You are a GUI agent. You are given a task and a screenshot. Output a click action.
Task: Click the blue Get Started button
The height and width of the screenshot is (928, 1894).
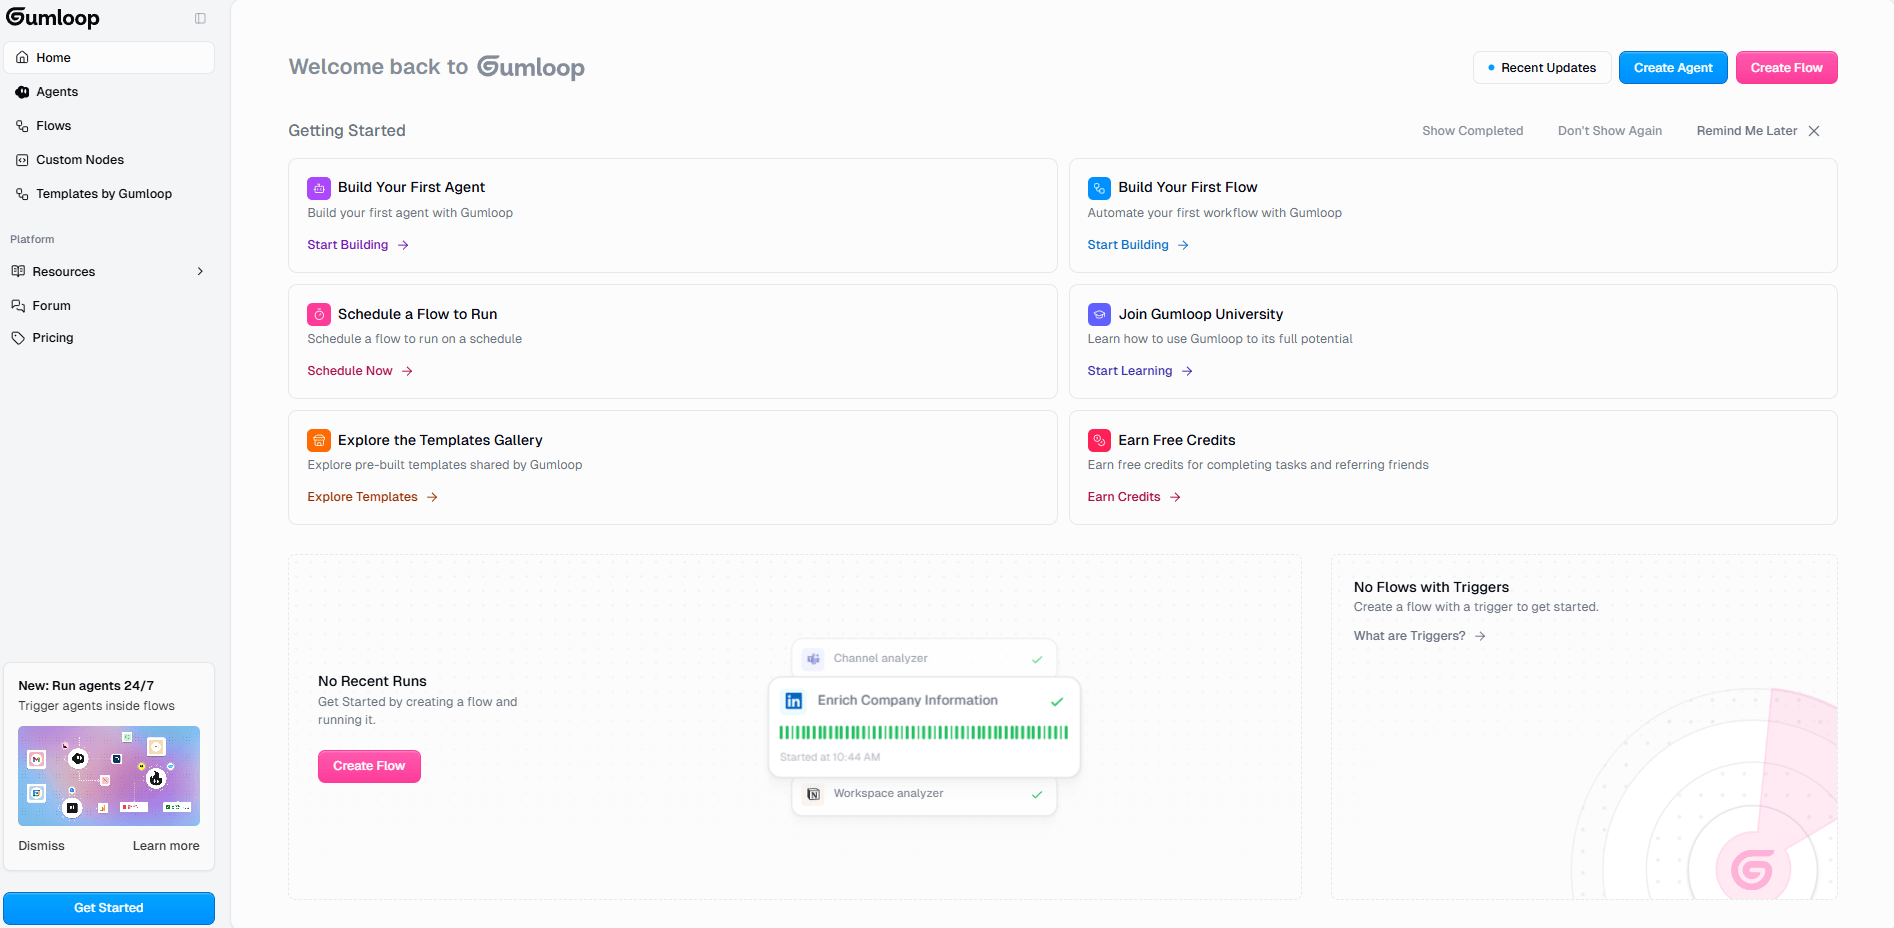coord(109,908)
